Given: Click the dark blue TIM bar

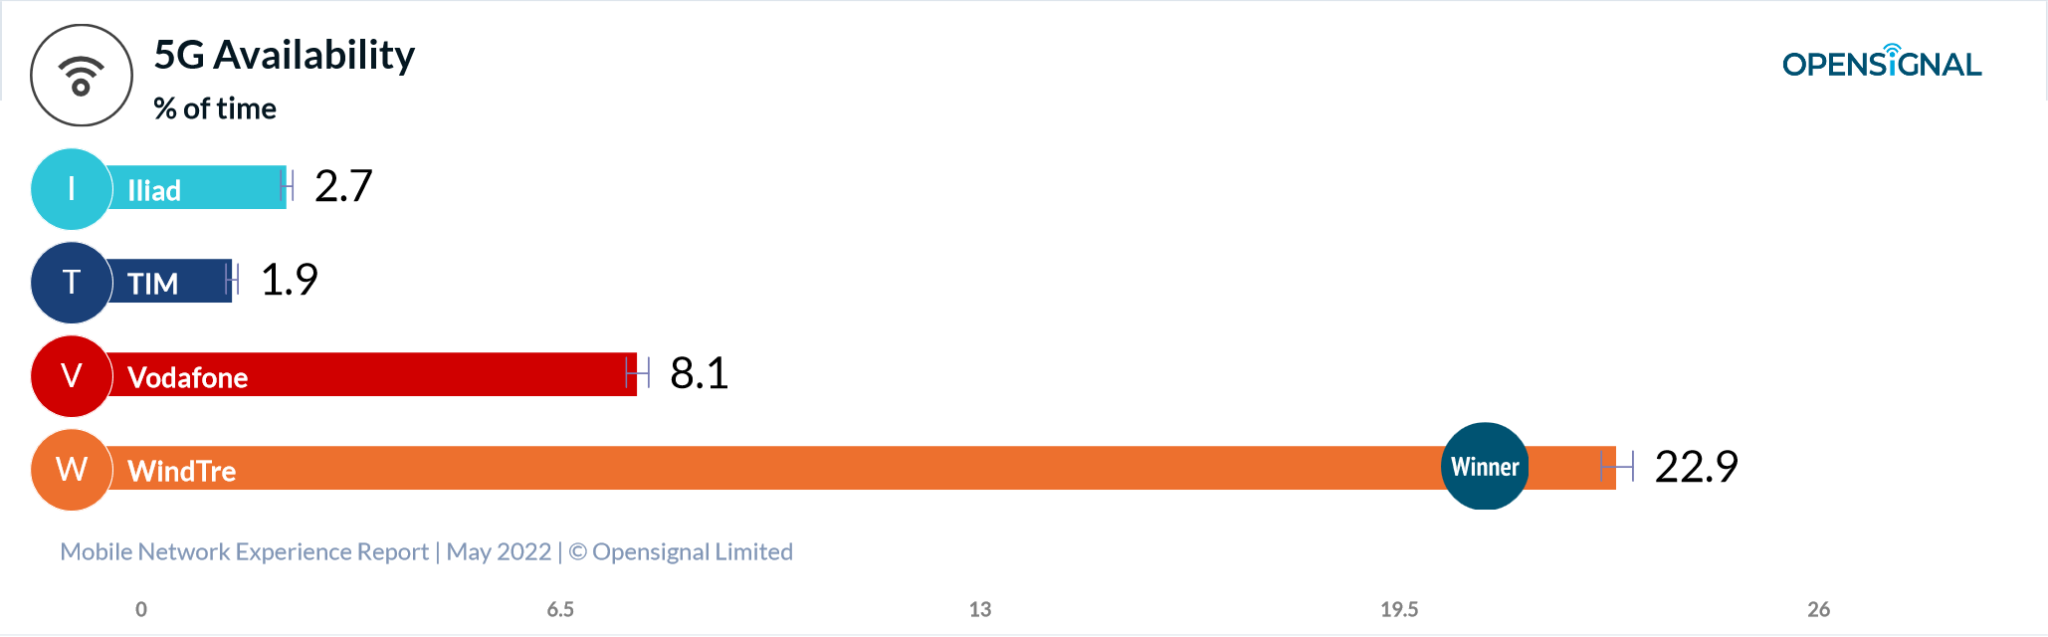Looking at the screenshot, I should 200,281.
